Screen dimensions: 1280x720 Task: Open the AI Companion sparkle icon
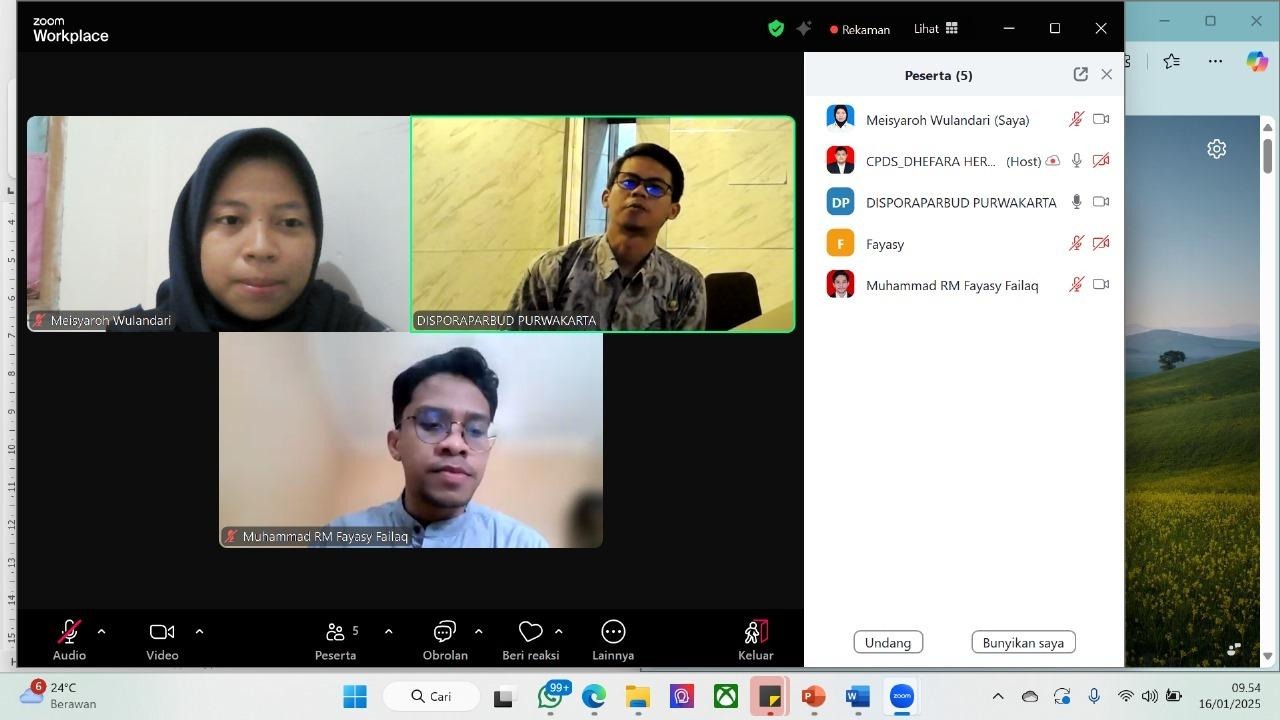(x=804, y=29)
